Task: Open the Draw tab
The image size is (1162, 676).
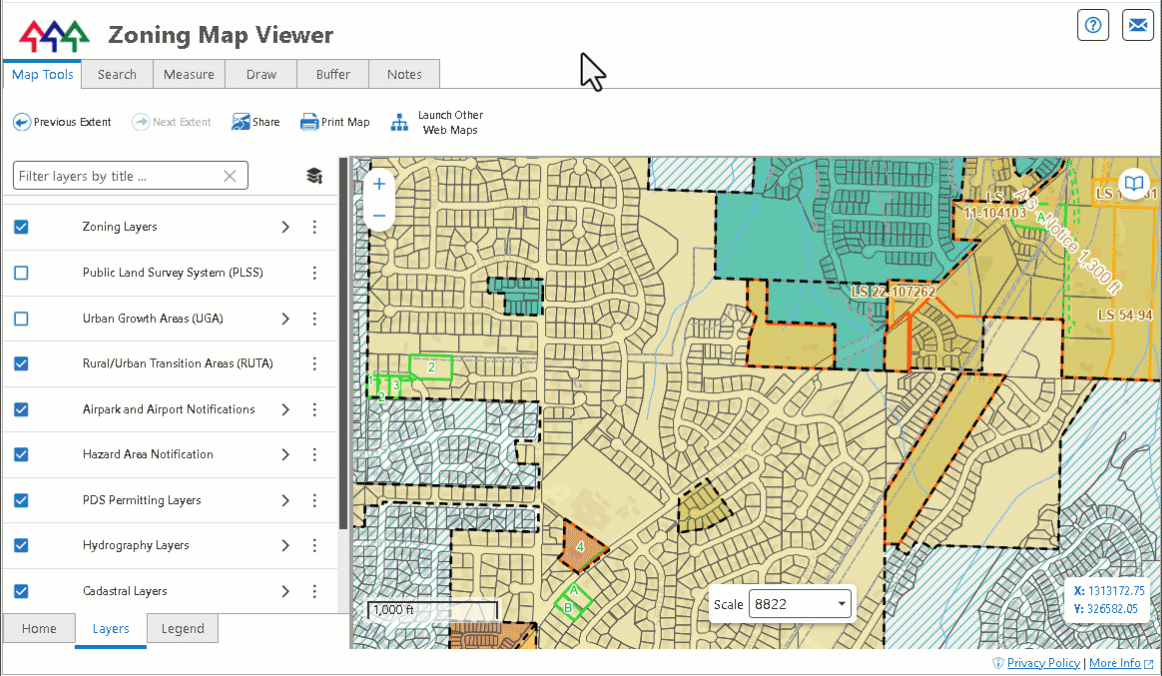Action: (261, 74)
